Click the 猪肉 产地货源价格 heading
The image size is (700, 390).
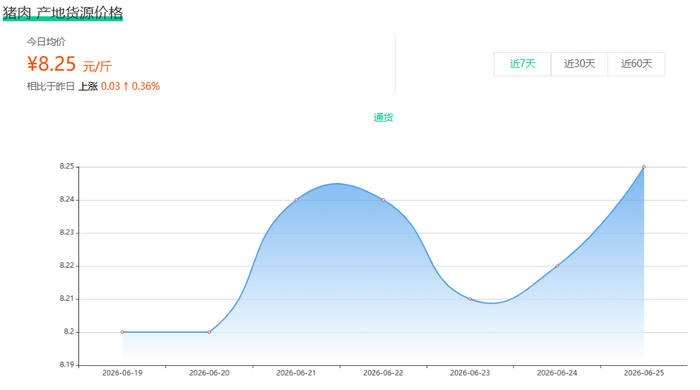point(62,12)
